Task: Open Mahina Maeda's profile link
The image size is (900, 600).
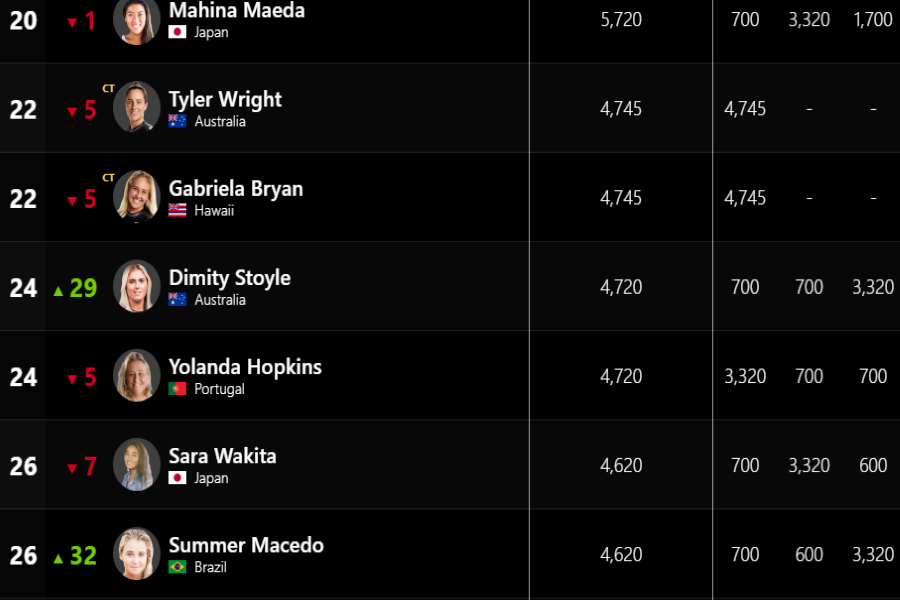Action: tap(236, 10)
